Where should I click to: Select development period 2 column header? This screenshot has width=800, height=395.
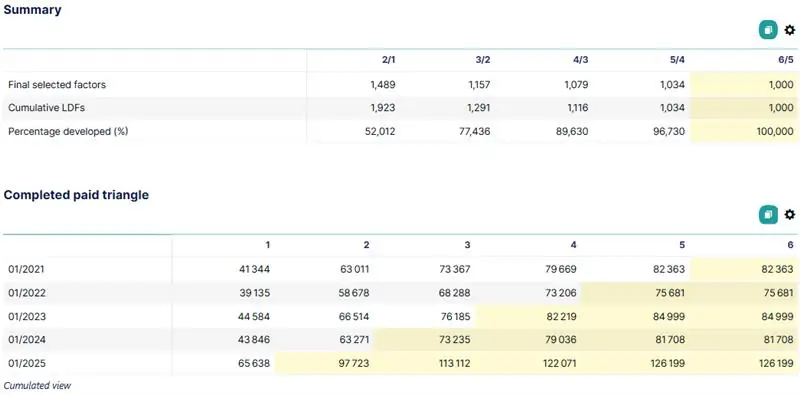366,245
